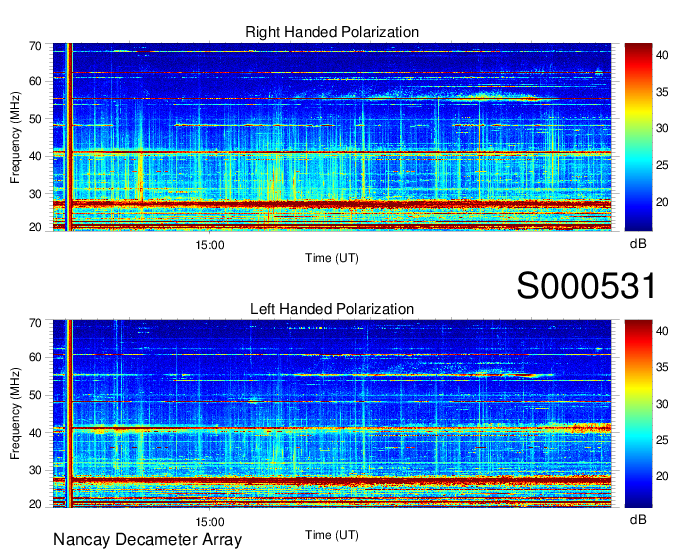Viewport: 680px width, 552px height.
Task: Click the 20 dB label on left-handed colorbar
Action: point(662,477)
